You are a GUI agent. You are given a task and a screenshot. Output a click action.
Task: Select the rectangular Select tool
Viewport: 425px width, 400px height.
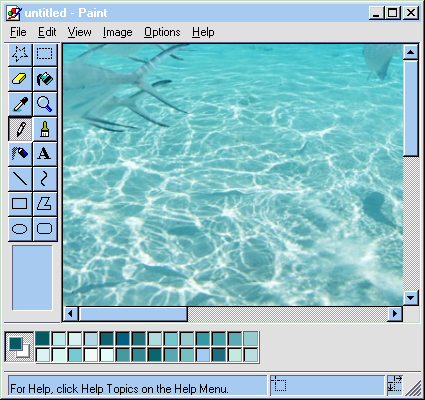tap(45, 54)
